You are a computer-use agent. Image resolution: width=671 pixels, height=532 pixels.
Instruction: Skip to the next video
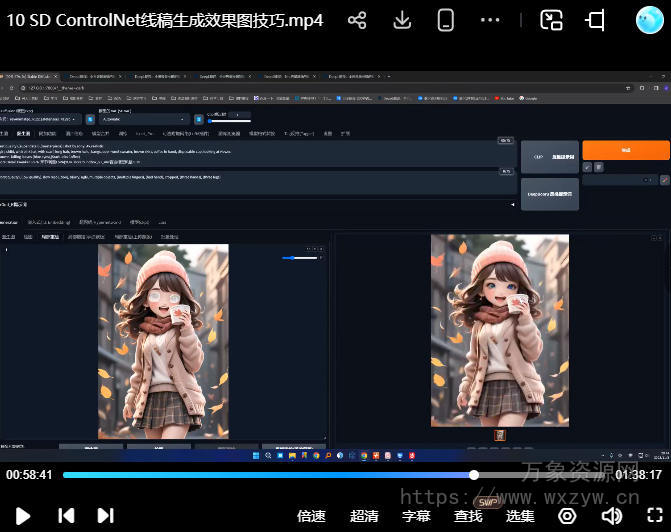pos(105,516)
